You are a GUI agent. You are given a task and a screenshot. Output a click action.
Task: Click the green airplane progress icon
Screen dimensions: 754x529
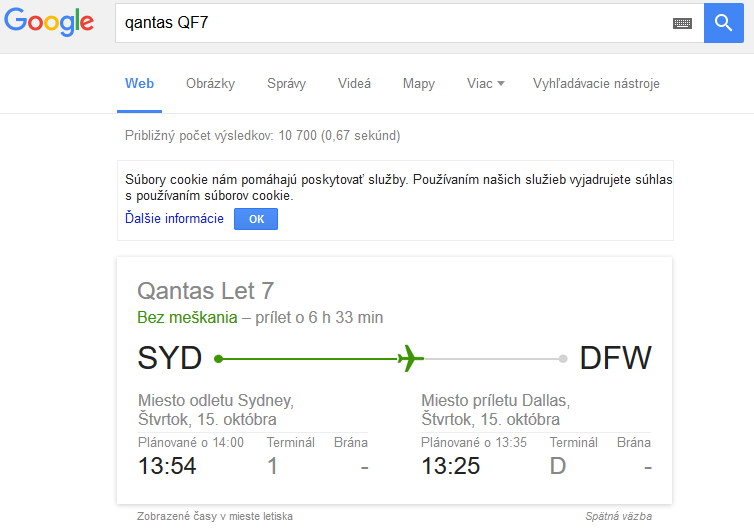pyautogui.click(x=411, y=358)
